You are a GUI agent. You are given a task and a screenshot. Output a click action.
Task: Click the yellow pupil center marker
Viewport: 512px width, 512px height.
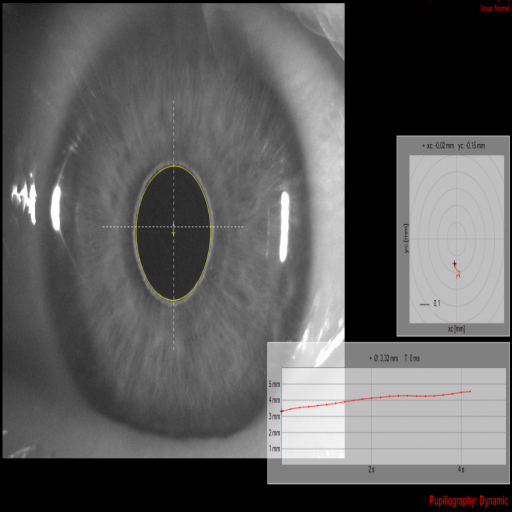[173, 233]
